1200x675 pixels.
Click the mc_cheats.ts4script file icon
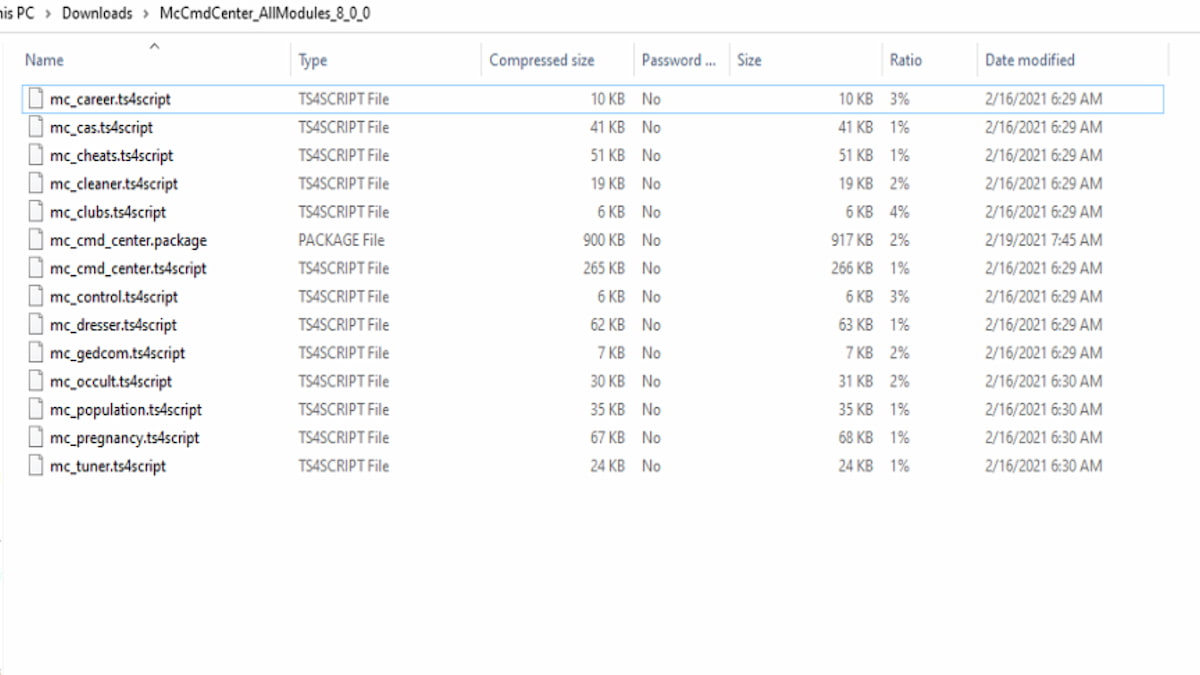36,155
